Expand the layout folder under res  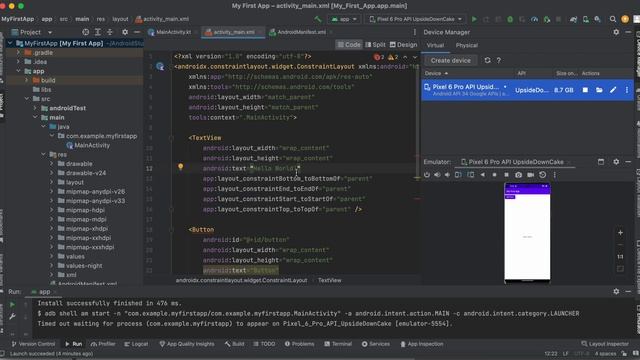(x=51, y=182)
